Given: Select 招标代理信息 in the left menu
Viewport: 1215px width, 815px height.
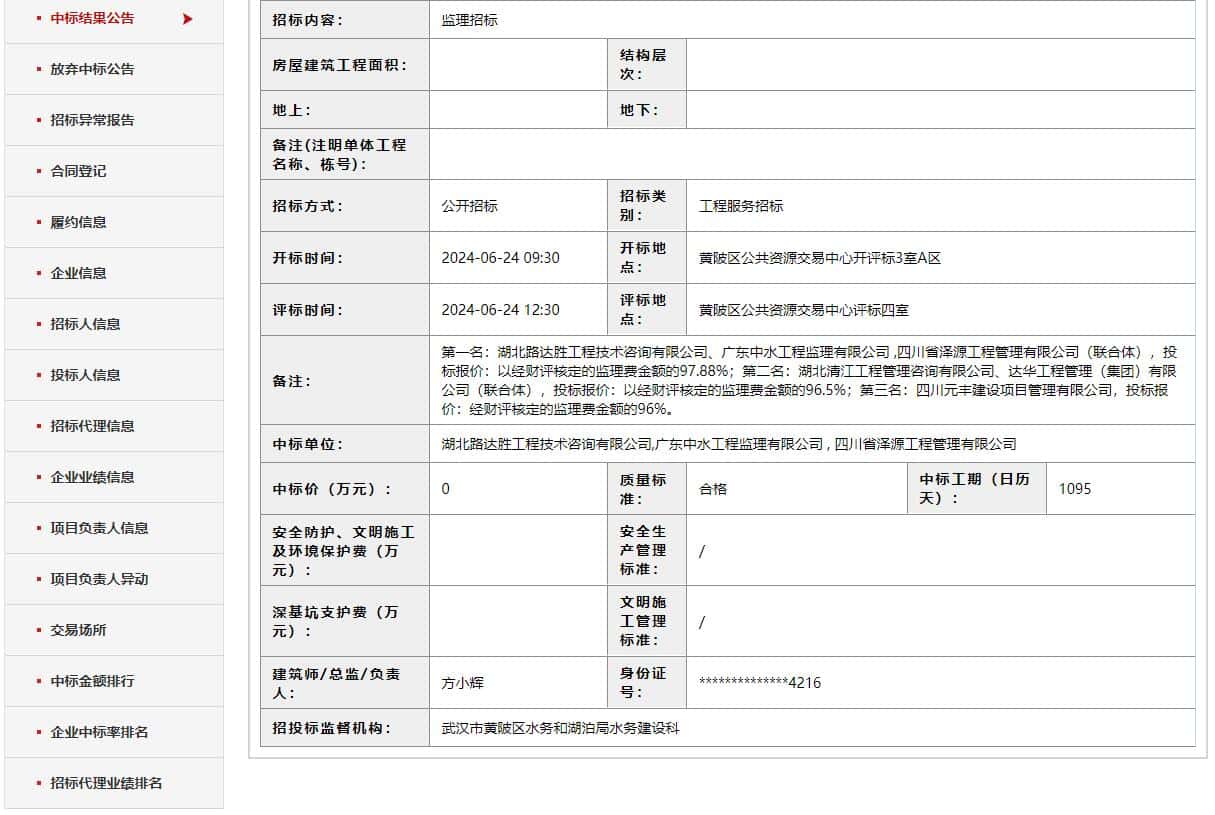Looking at the screenshot, I should [x=92, y=426].
